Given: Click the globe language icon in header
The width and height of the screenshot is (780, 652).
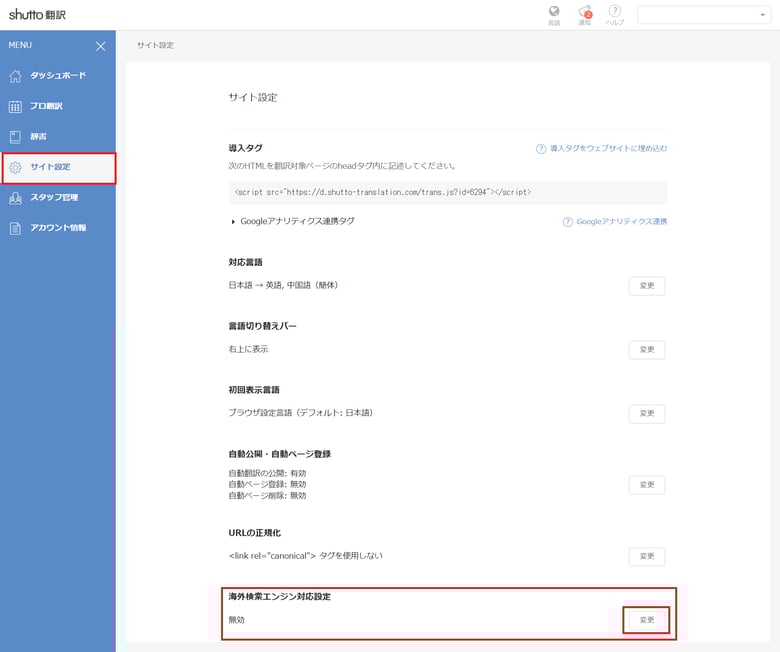Looking at the screenshot, I should 554,11.
